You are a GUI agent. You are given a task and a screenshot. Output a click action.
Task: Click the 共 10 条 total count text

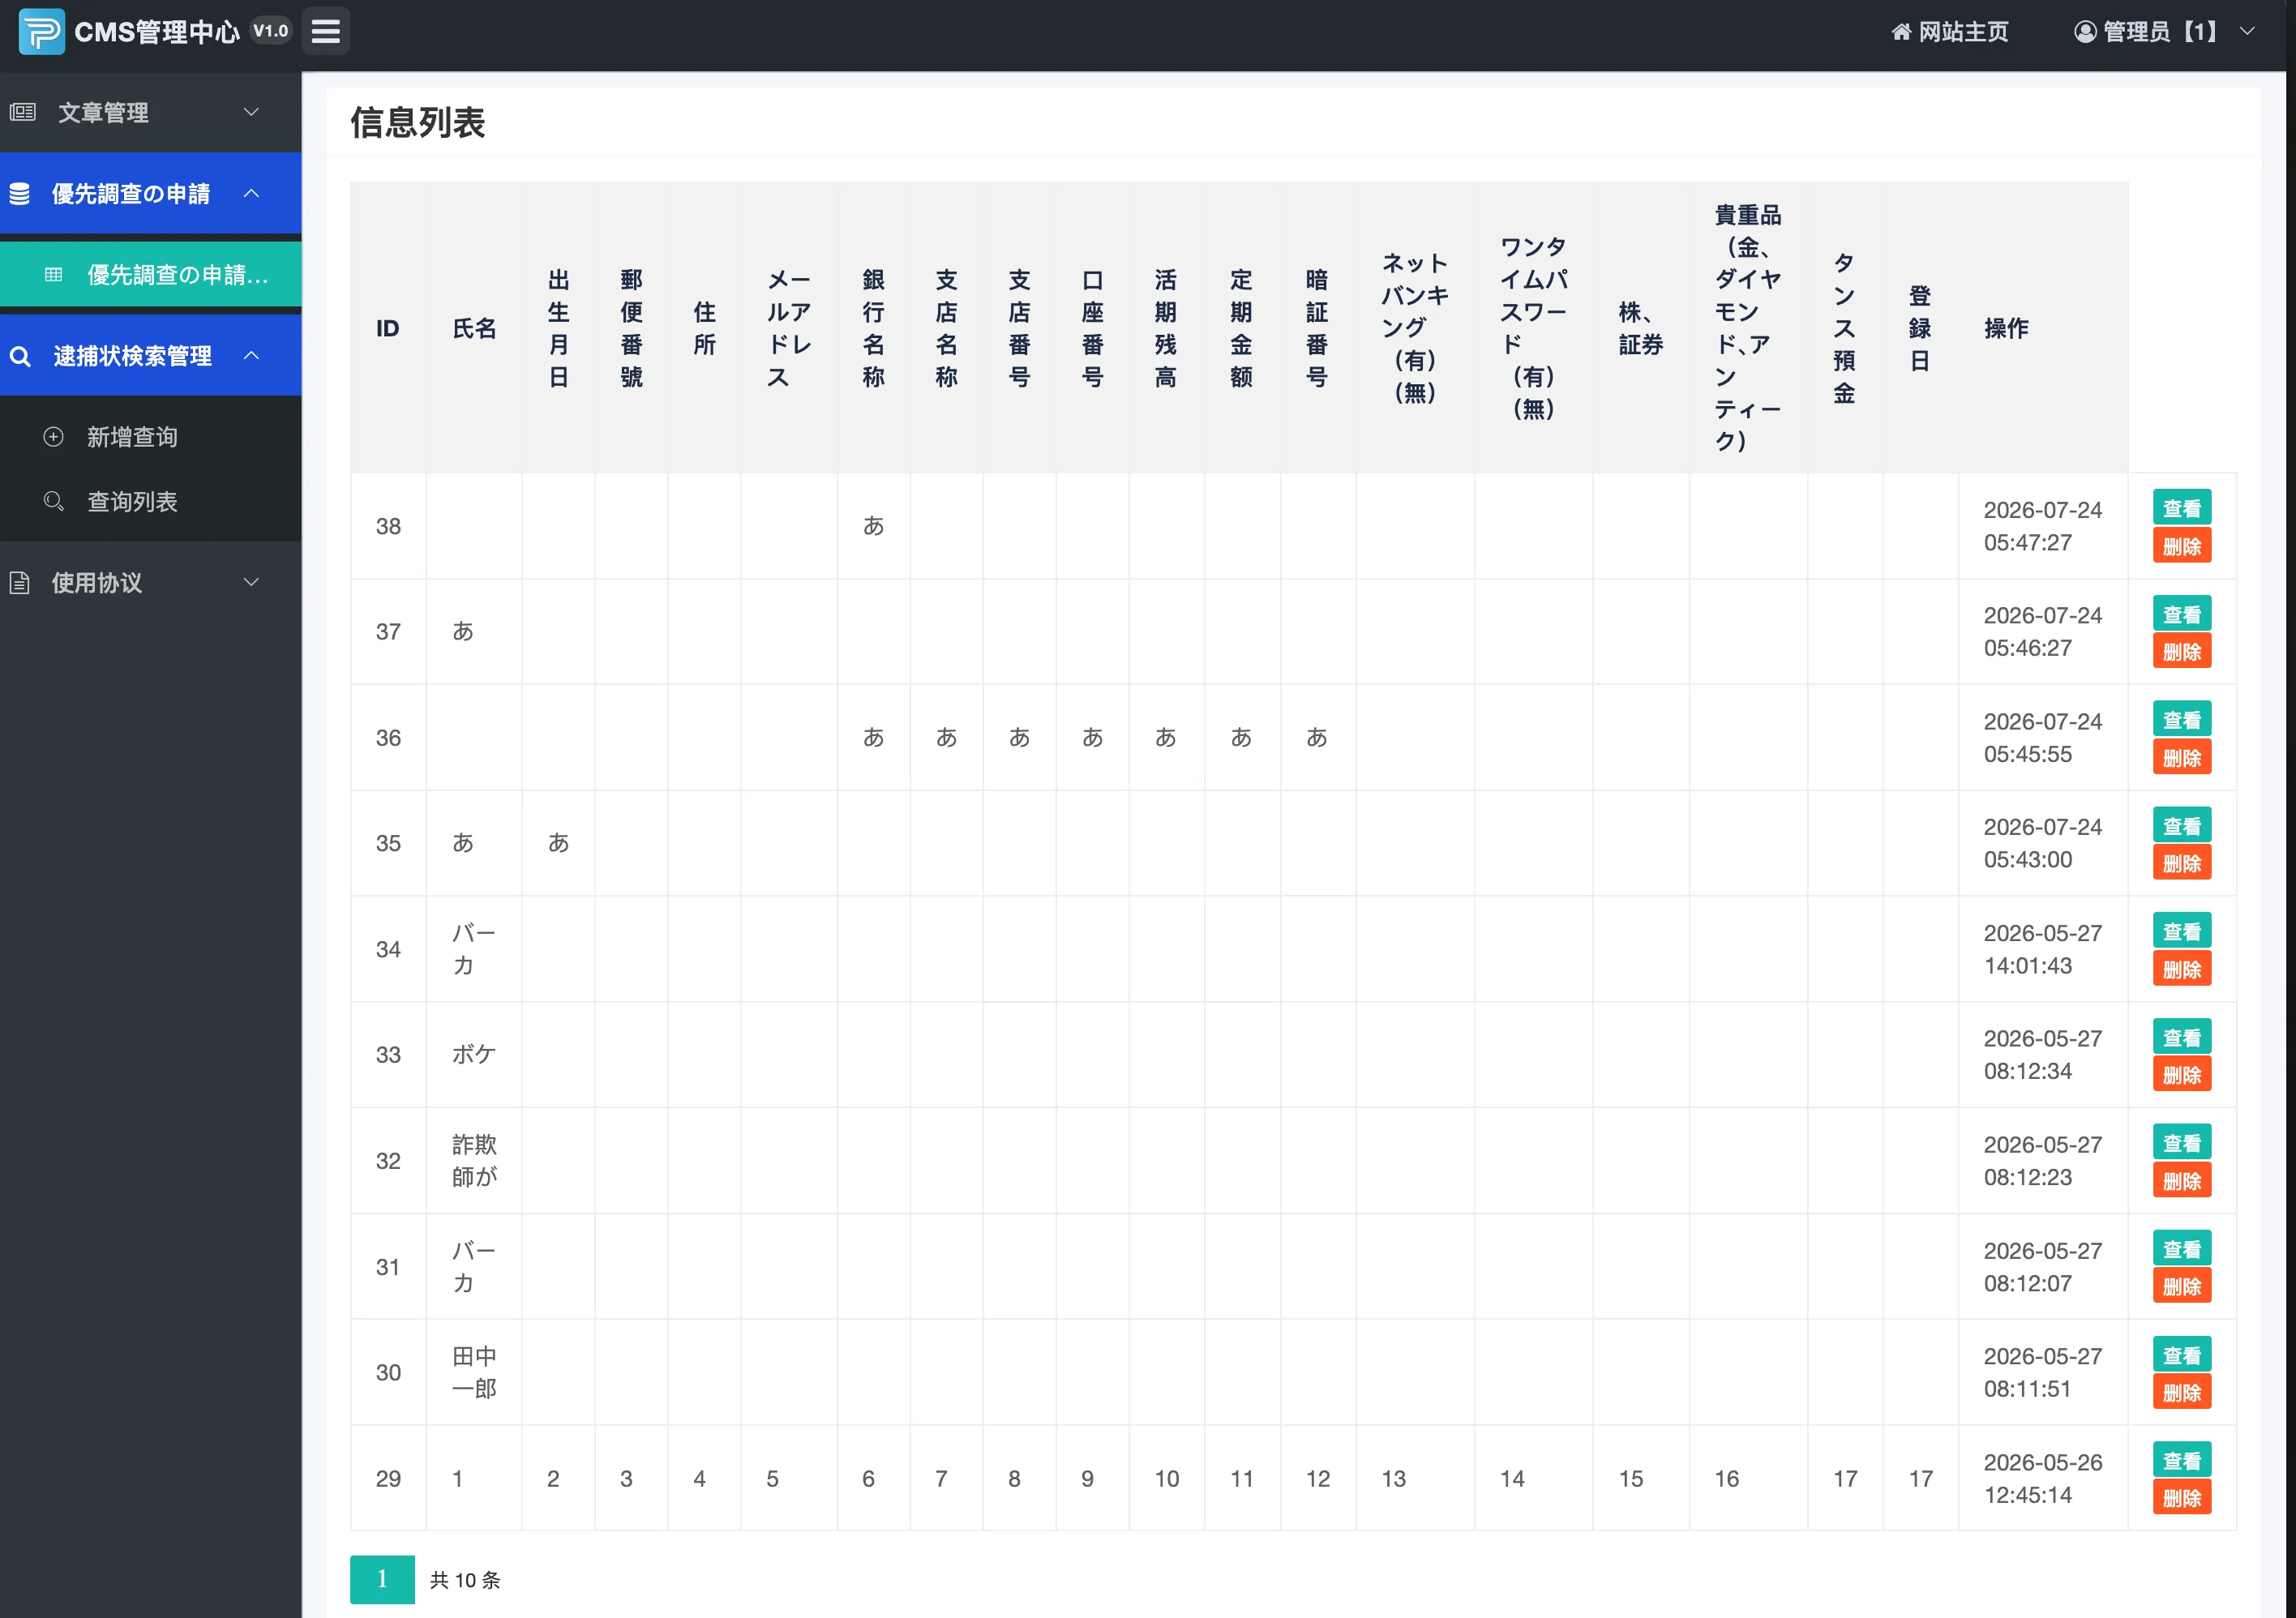click(465, 1580)
